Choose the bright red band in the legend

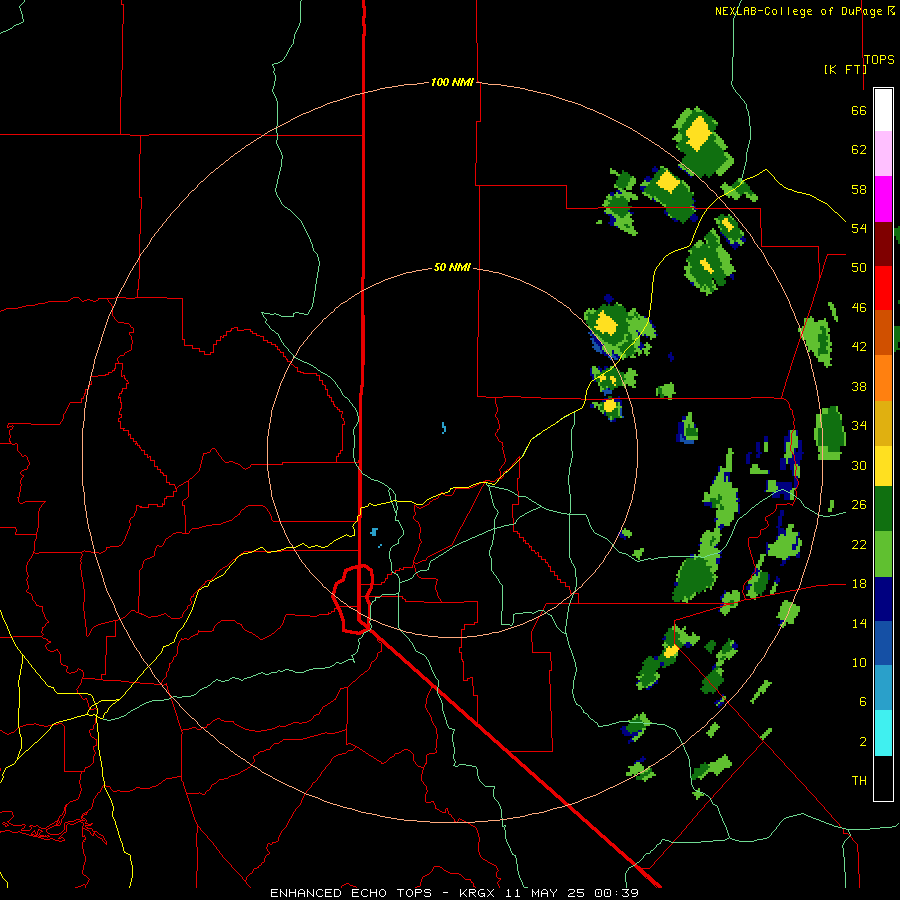(x=883, y=288)
